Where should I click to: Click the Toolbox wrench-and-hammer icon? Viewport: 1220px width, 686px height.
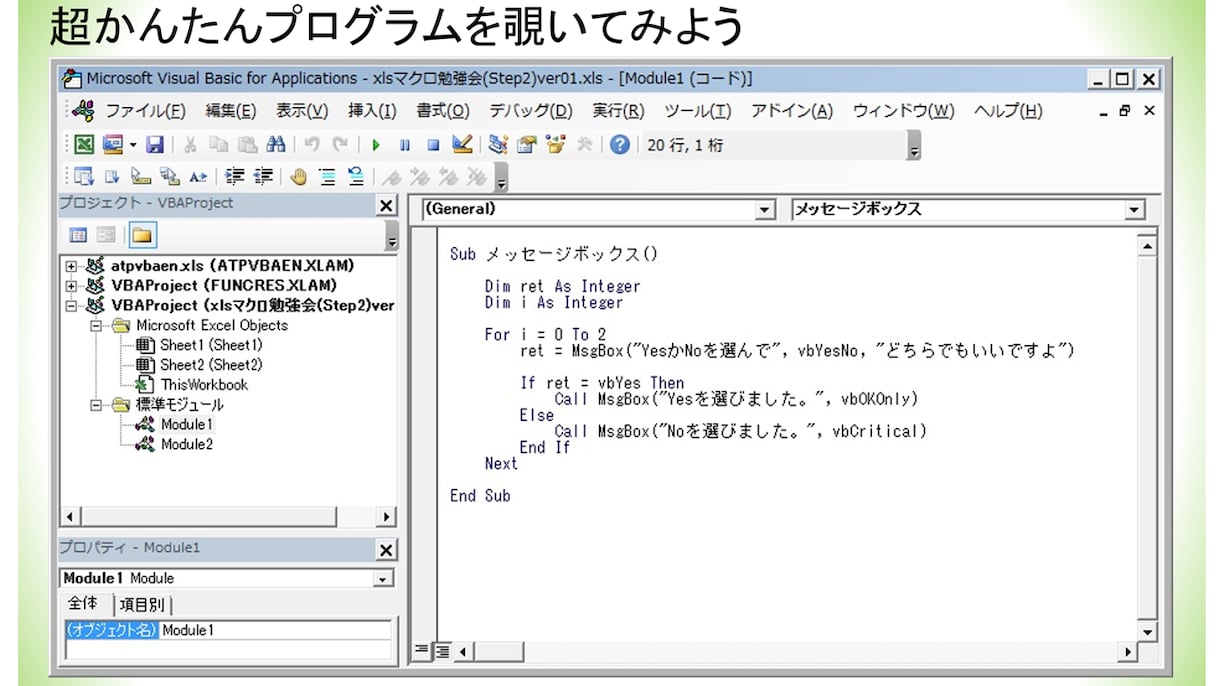coord(584,145)
